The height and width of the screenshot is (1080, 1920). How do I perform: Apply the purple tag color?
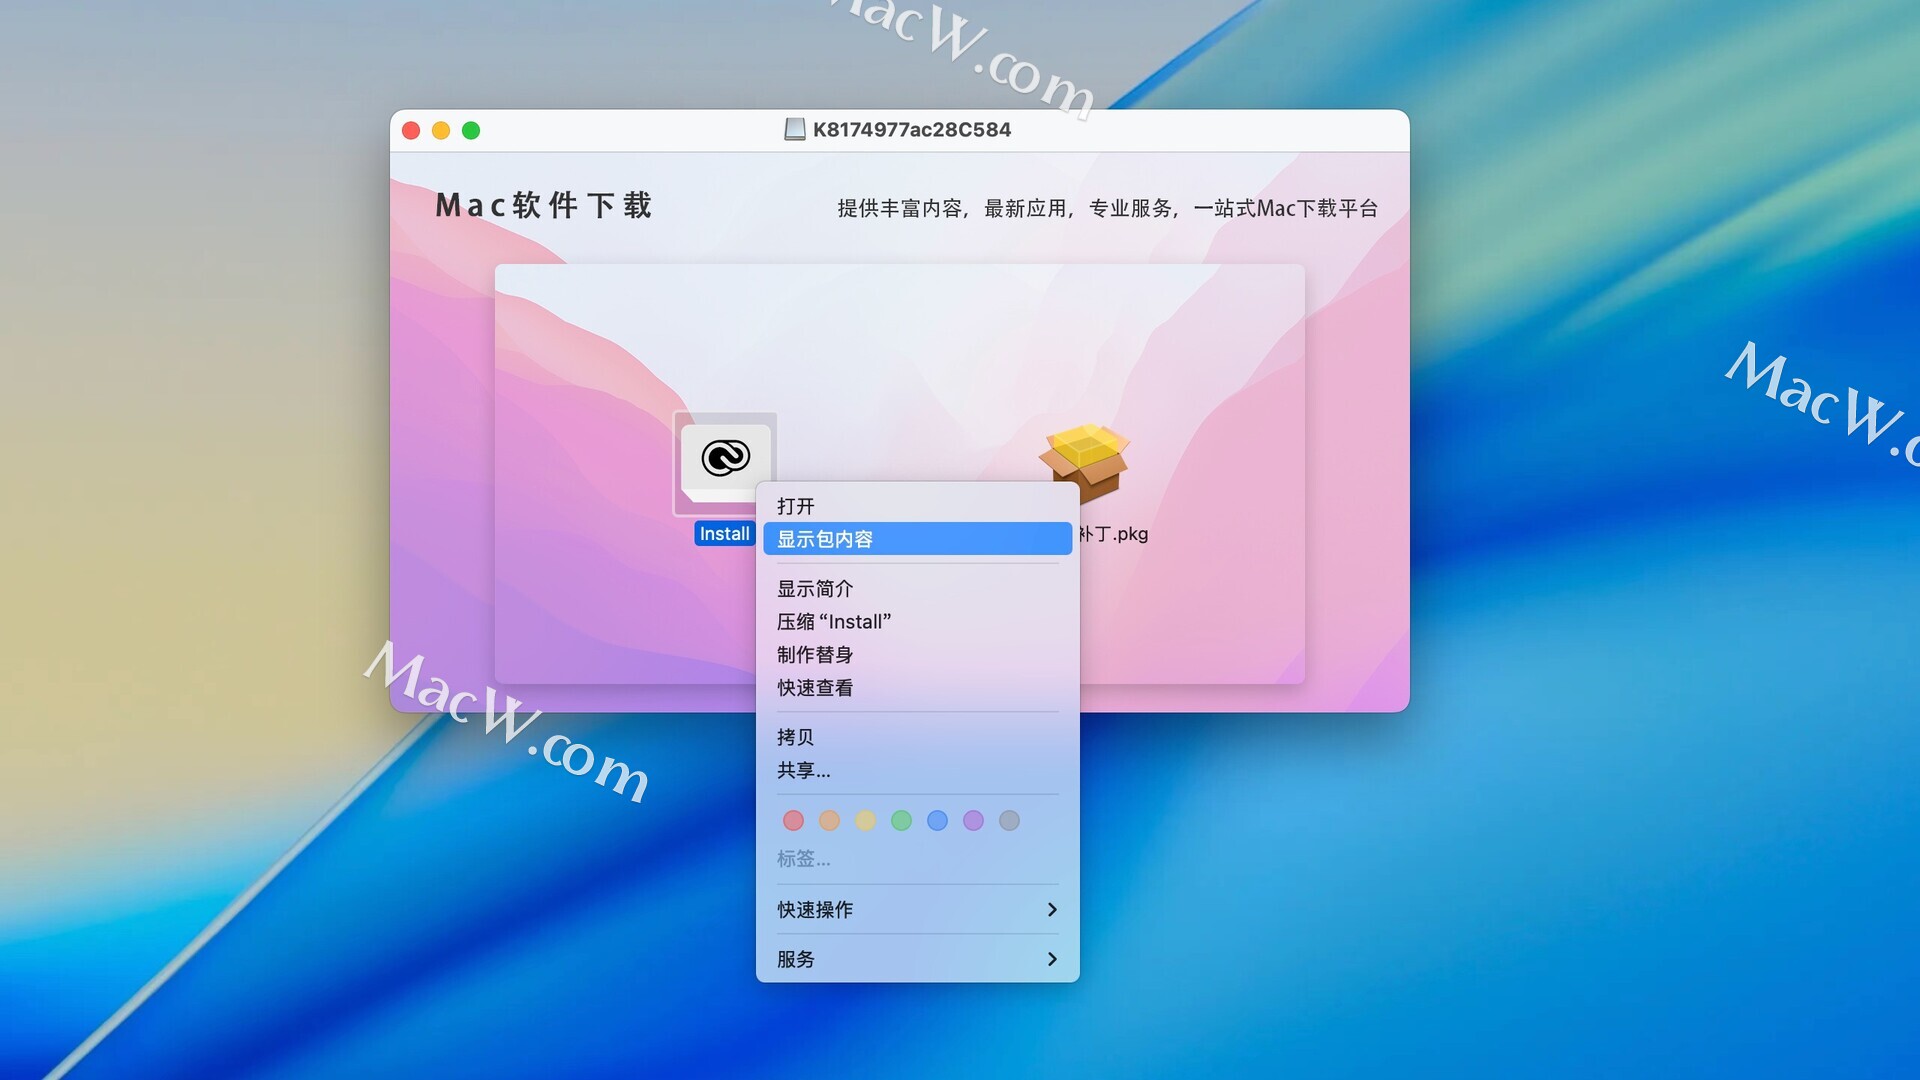[973, 821]
